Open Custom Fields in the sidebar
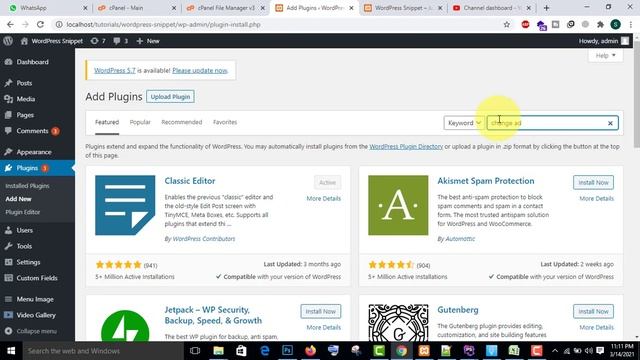The image size is (640, 360). click(x=37, y=278)
